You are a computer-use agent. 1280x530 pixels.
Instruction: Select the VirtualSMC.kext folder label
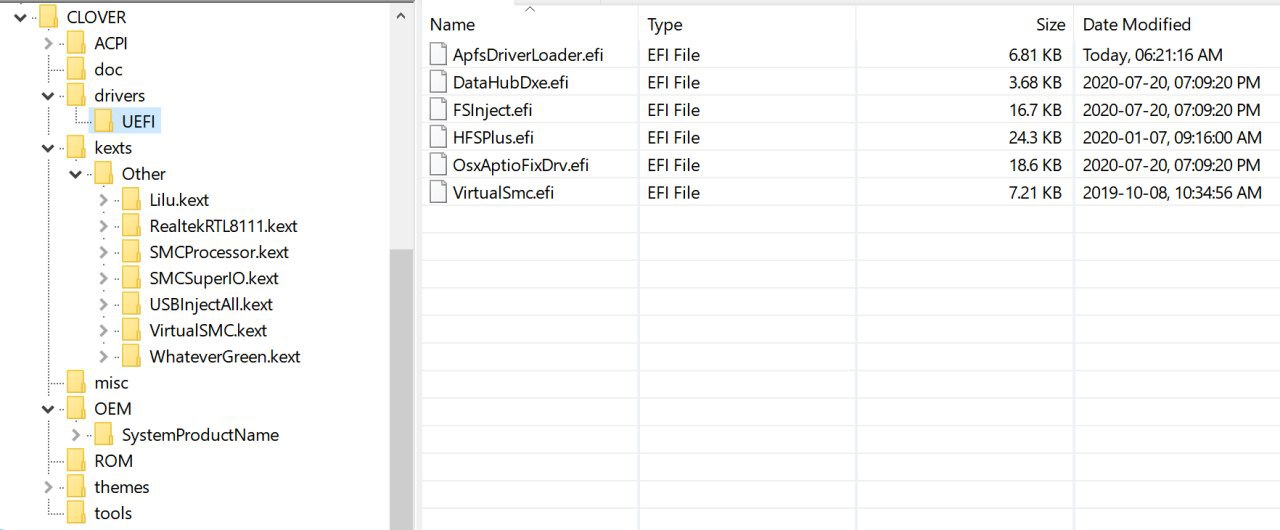point(208,330)
